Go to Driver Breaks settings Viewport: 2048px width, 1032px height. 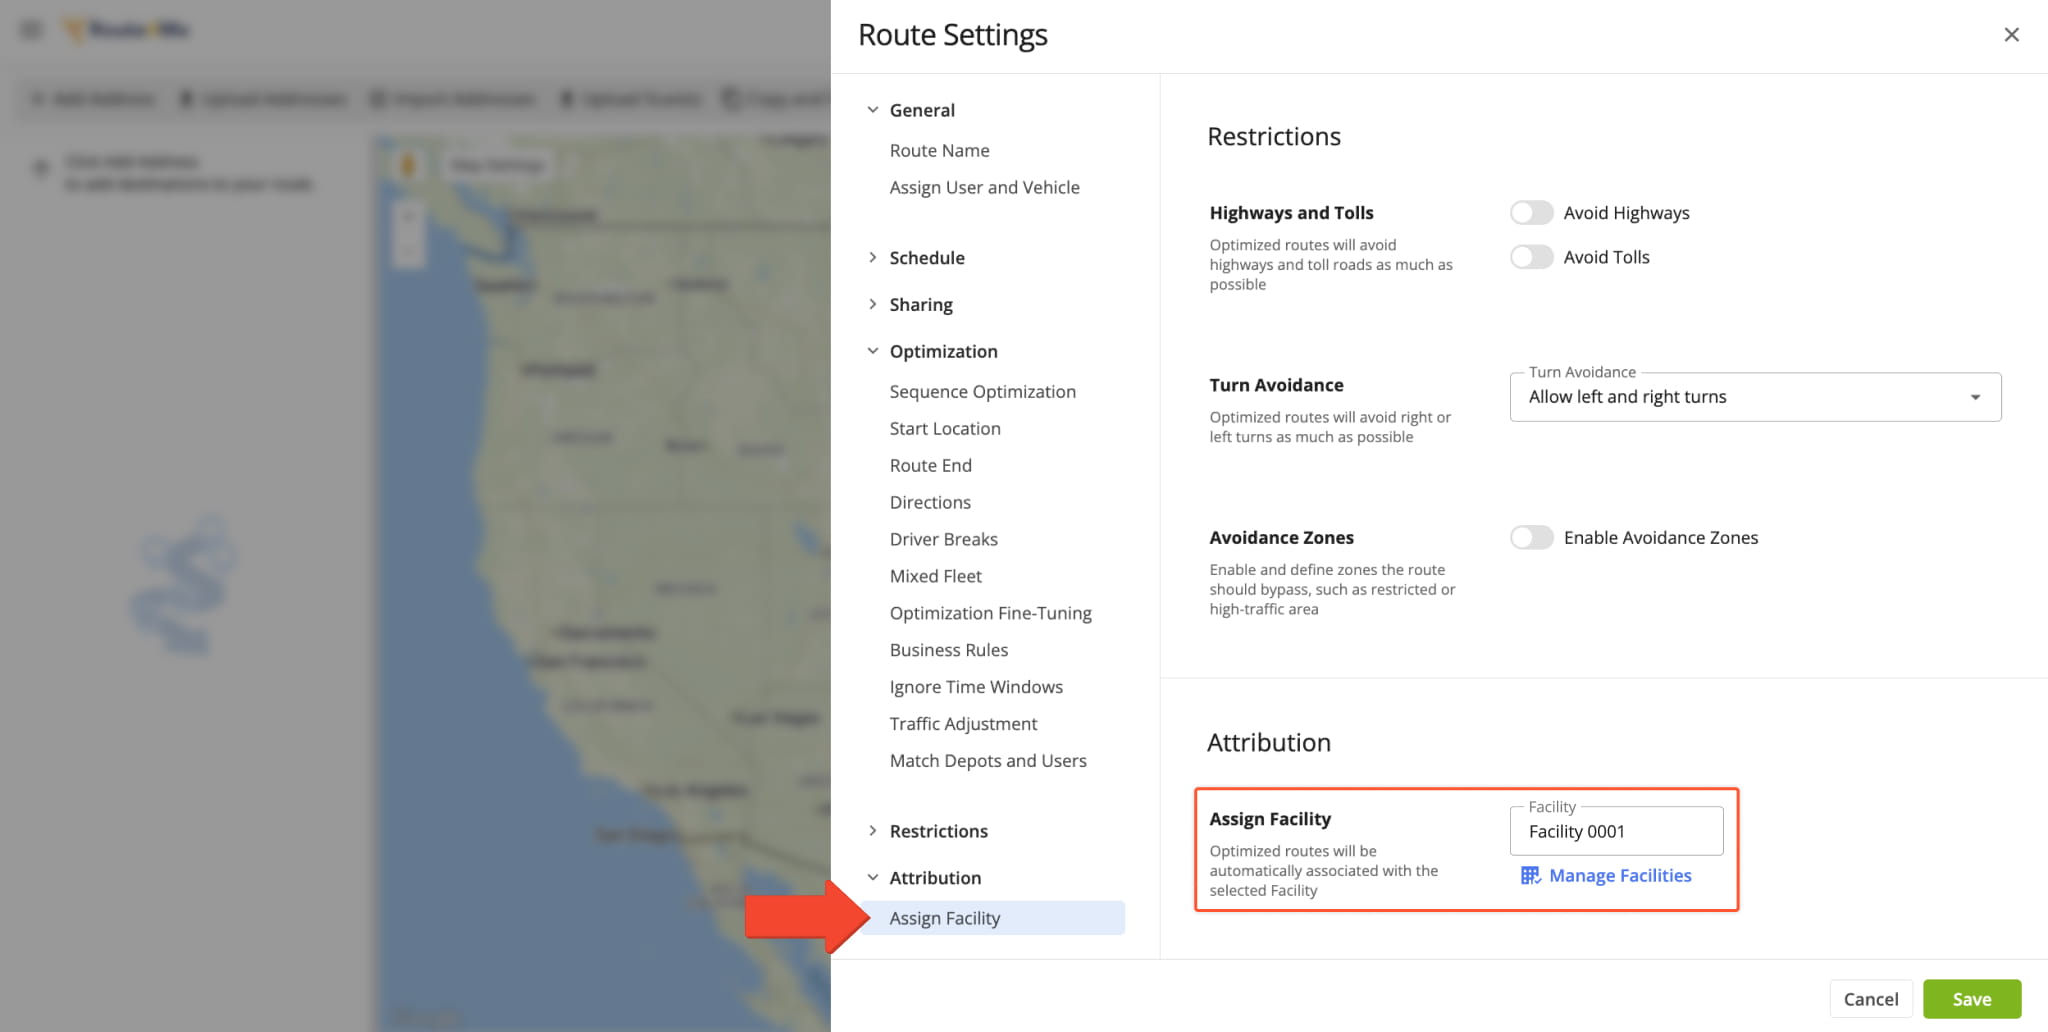(x=943, y=539)
